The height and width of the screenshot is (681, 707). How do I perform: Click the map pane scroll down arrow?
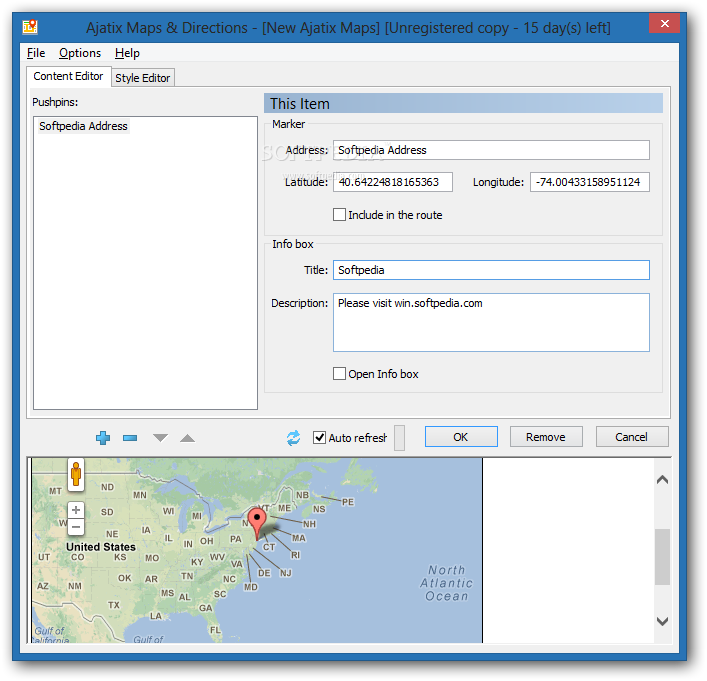(x=662, y=621)
